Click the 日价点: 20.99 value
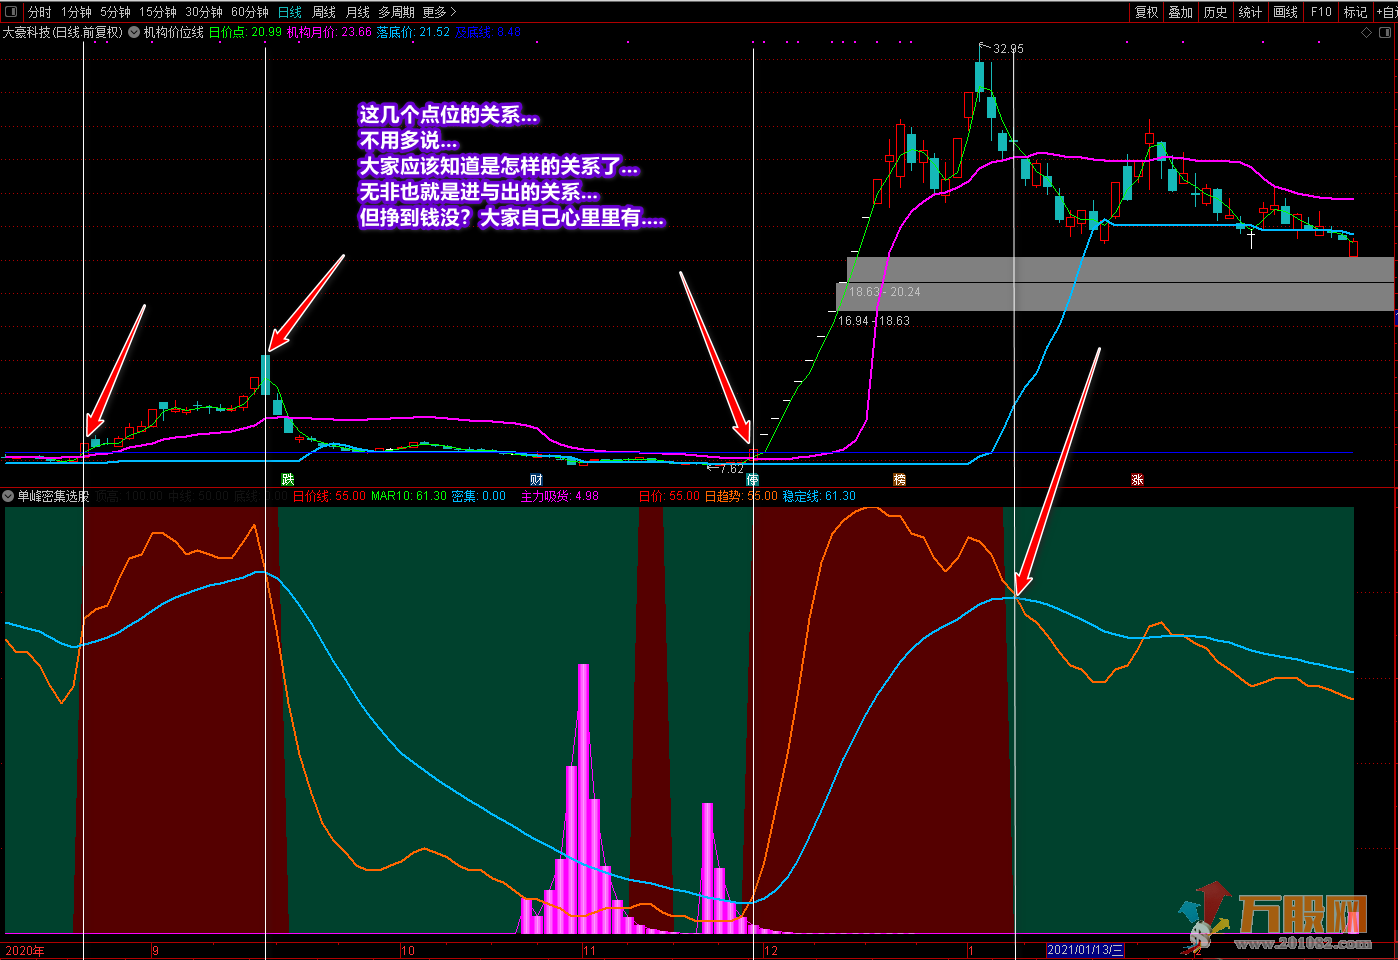Viewport: 1398px width, 960px height. (245, 32)
